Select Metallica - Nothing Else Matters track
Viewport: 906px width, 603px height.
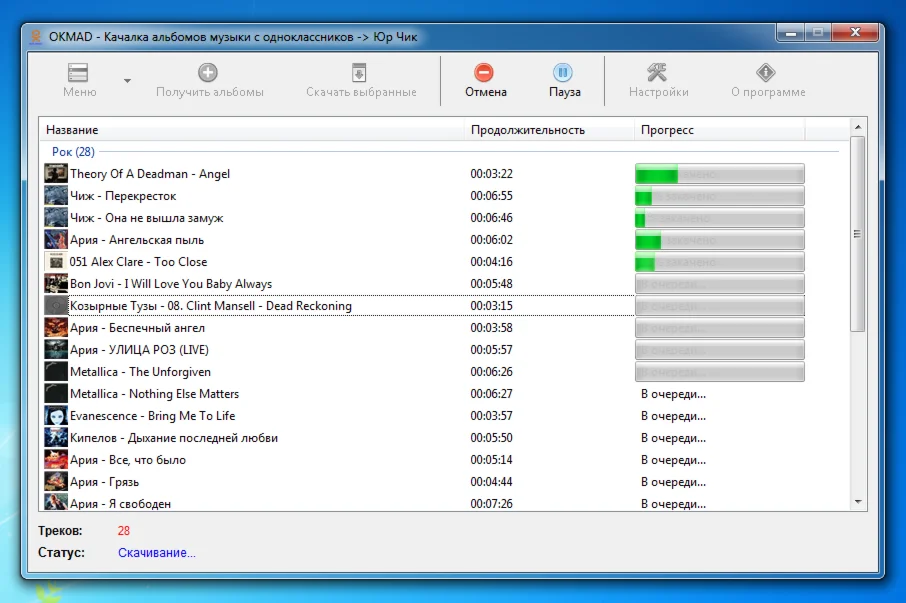click(154, 394)
